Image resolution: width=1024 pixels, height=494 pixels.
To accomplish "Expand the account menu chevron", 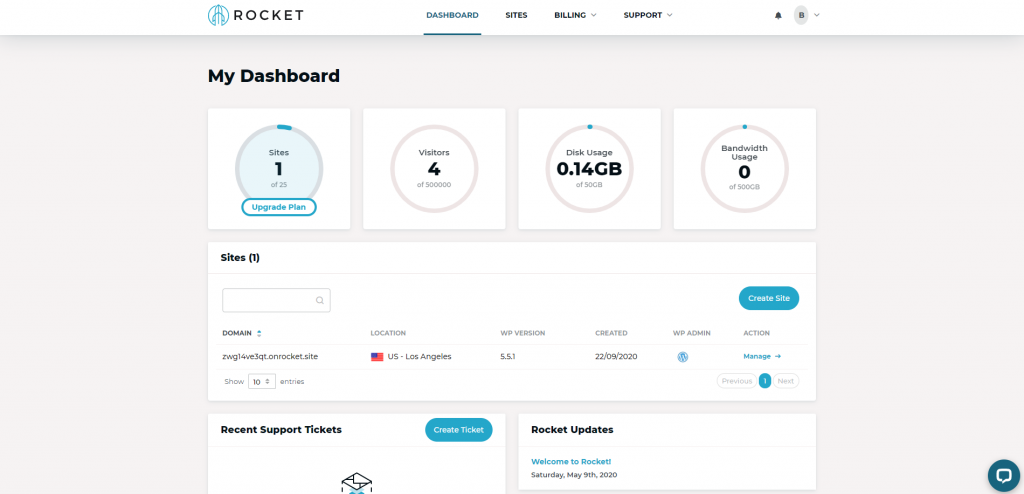I will point(816,15).
